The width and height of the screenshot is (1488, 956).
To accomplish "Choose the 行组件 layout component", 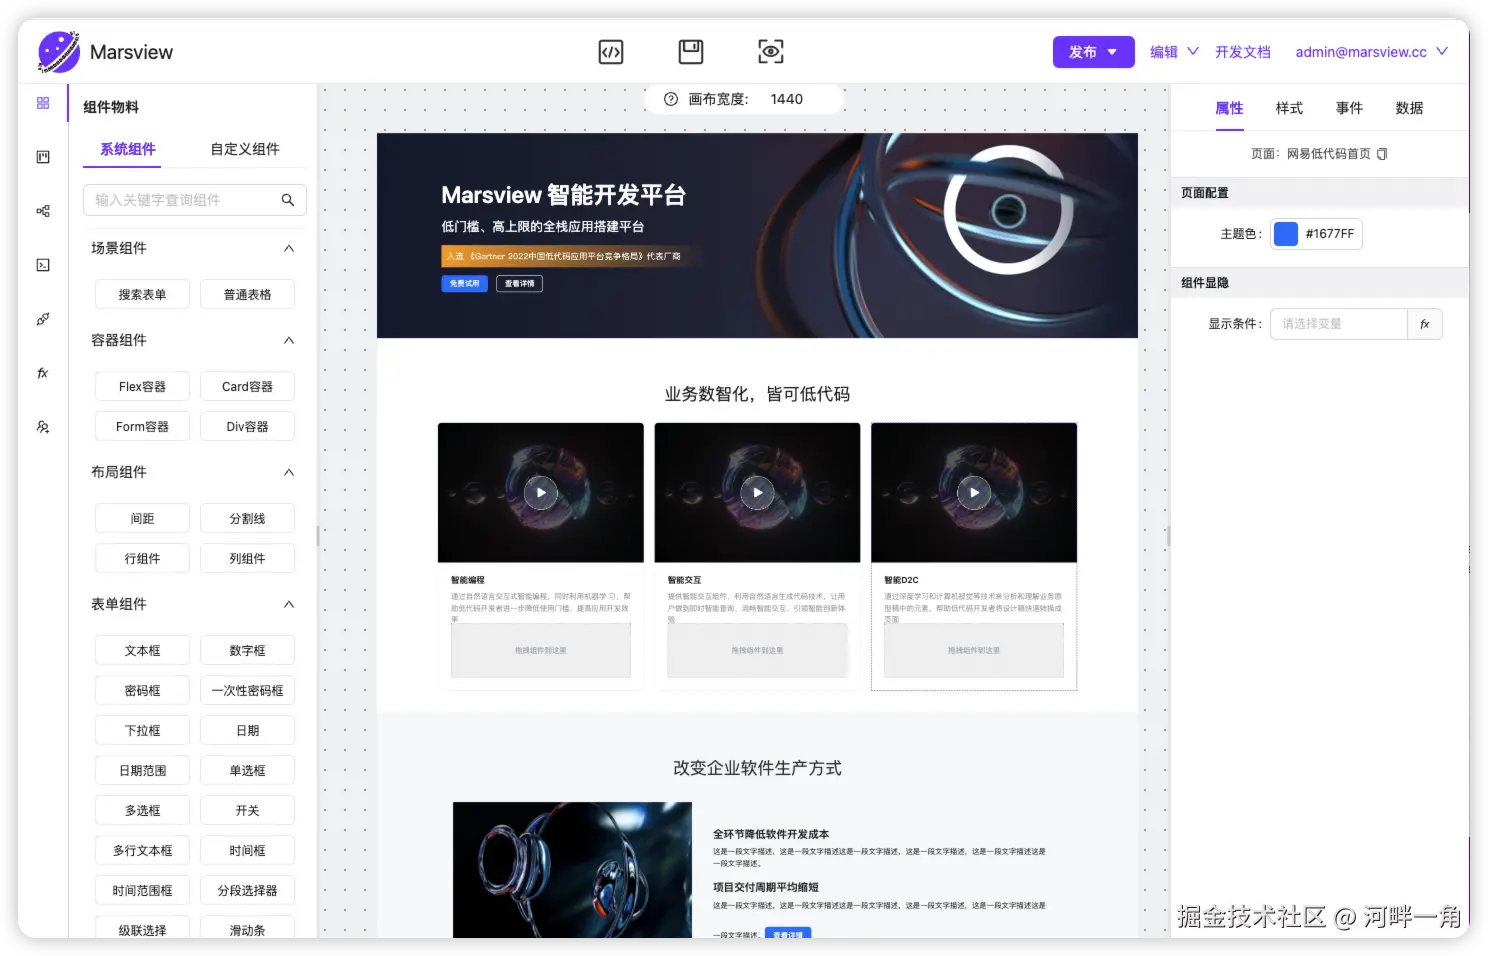I will pyautogui.click(x=142, y=559).
